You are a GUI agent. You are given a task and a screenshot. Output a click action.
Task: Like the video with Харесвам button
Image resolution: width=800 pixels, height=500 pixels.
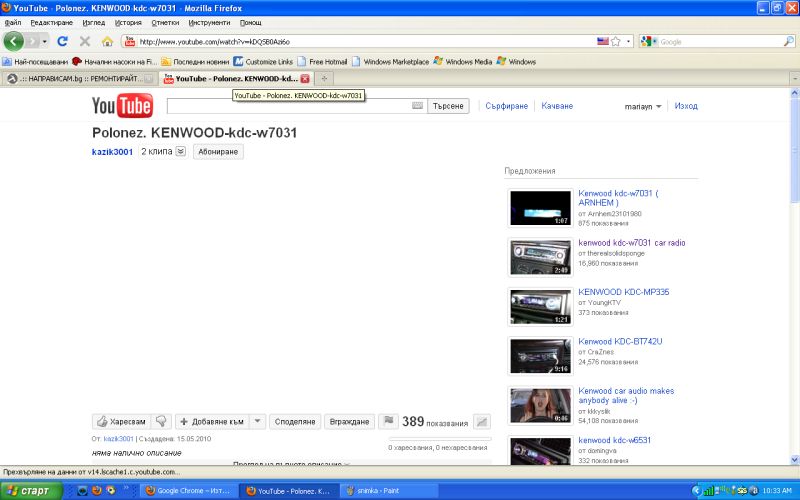(121, 422)
